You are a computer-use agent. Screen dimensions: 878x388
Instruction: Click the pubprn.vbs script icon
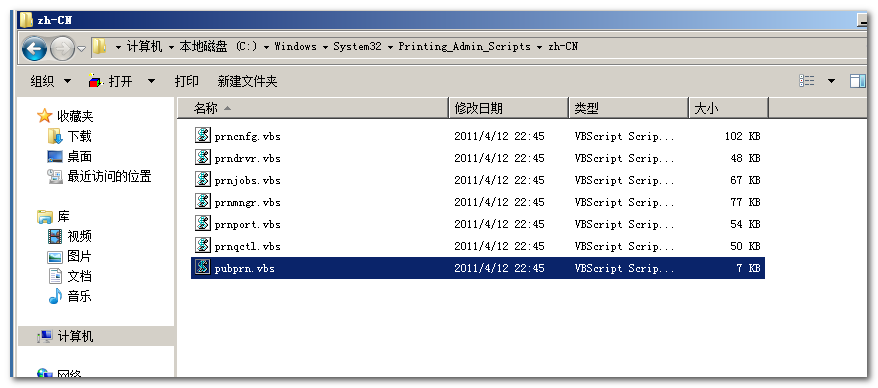203,267
